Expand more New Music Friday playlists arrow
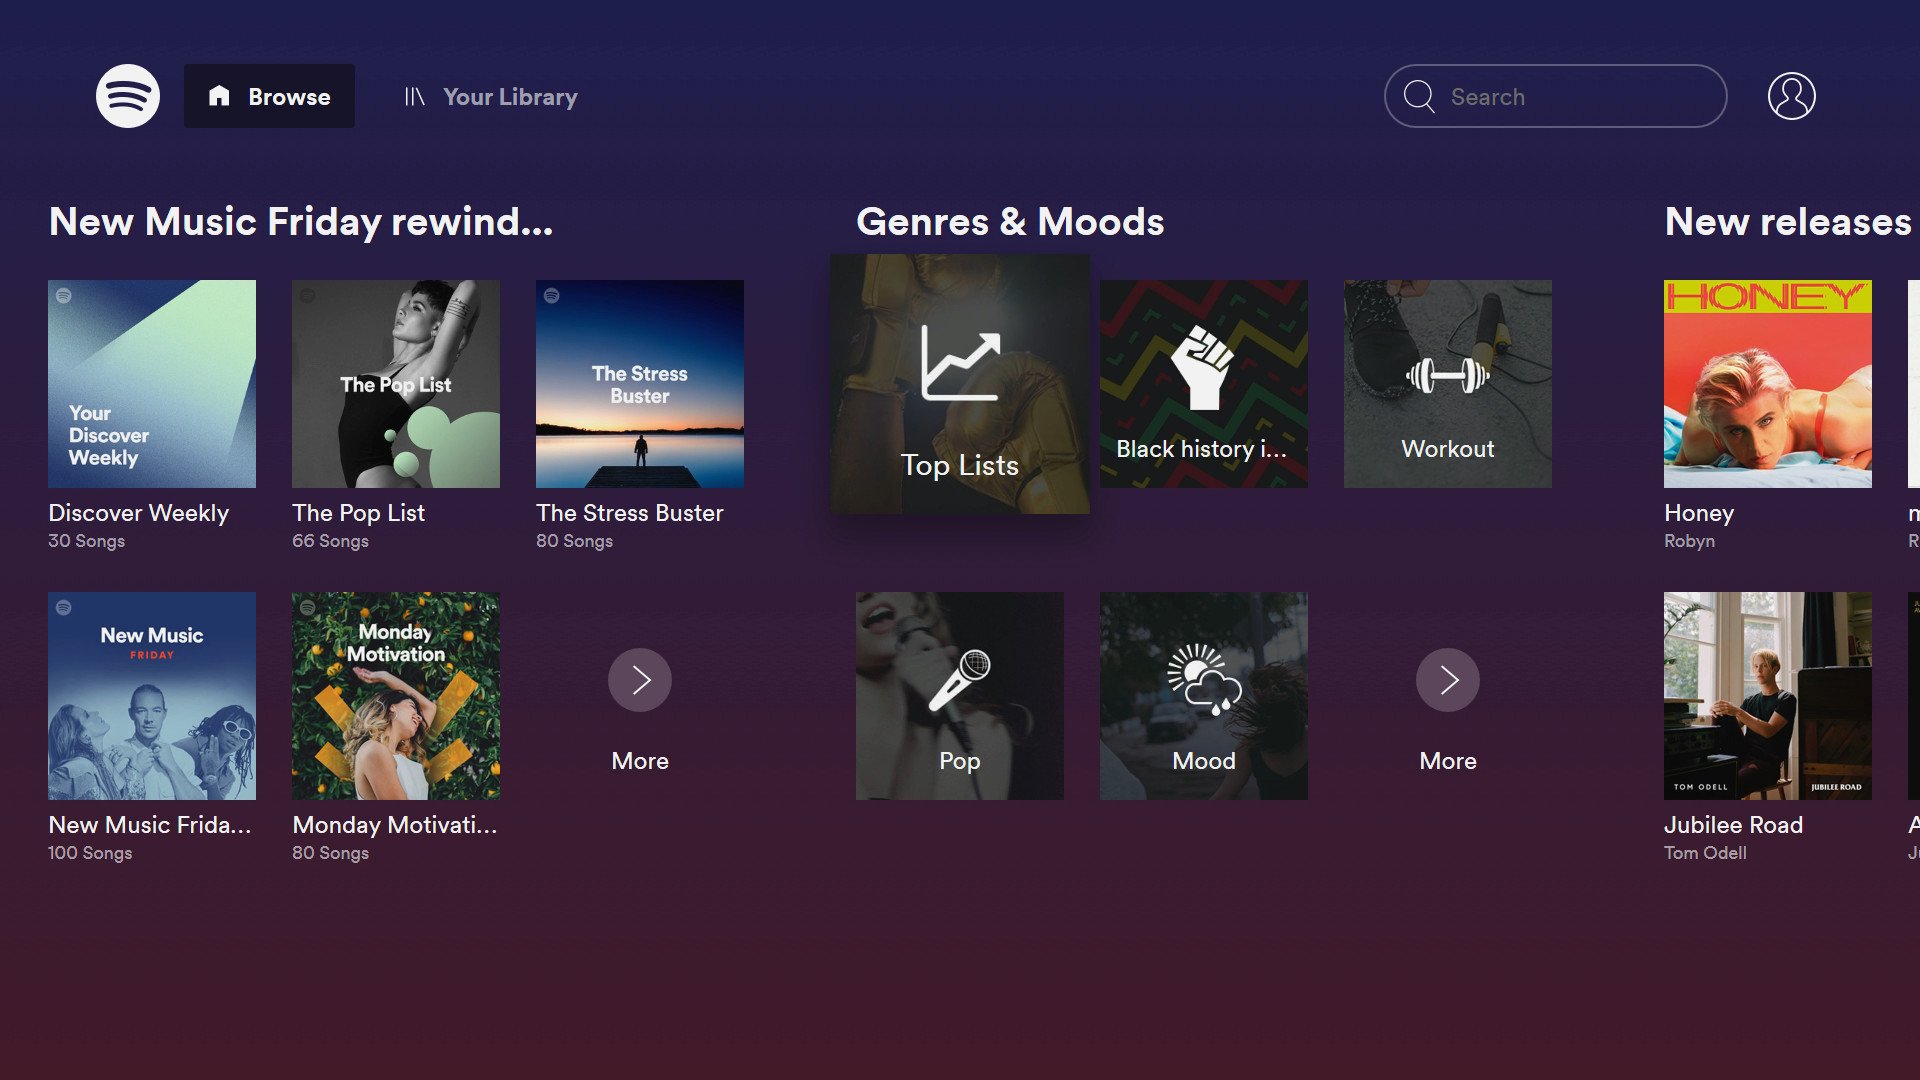1920x1080 pixels. 640,680
